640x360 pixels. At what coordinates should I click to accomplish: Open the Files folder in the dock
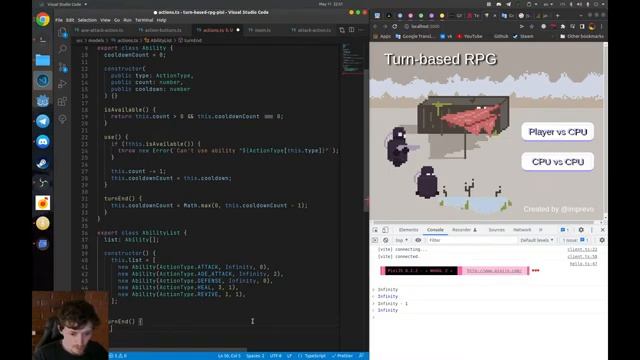point(43,60)
